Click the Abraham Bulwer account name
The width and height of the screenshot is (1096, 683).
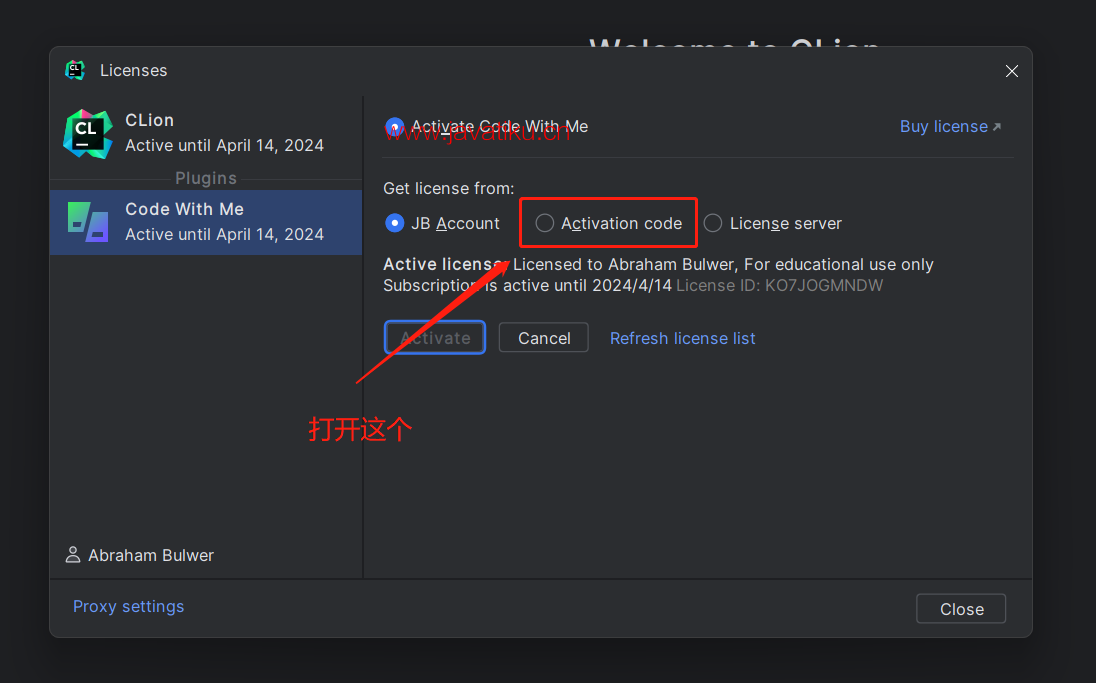pyautogui.click(x=151, y=555)
